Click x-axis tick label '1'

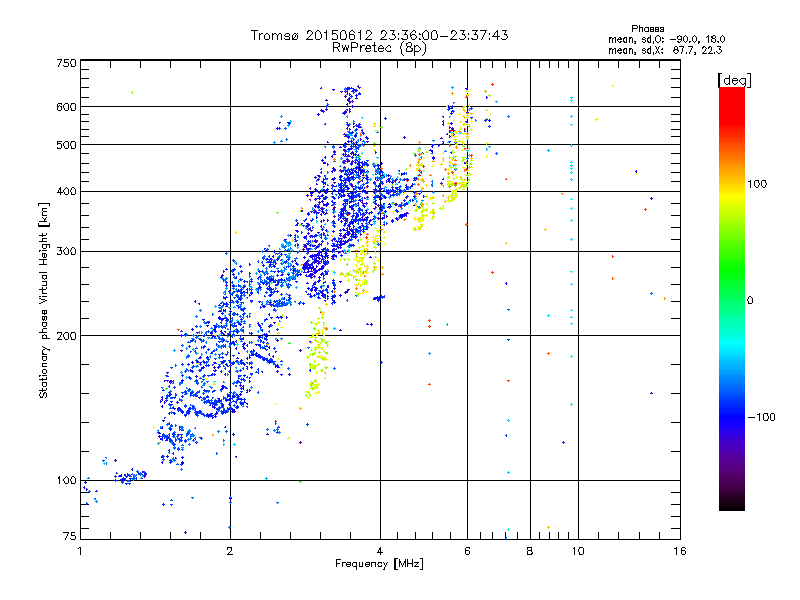point(80,551)
